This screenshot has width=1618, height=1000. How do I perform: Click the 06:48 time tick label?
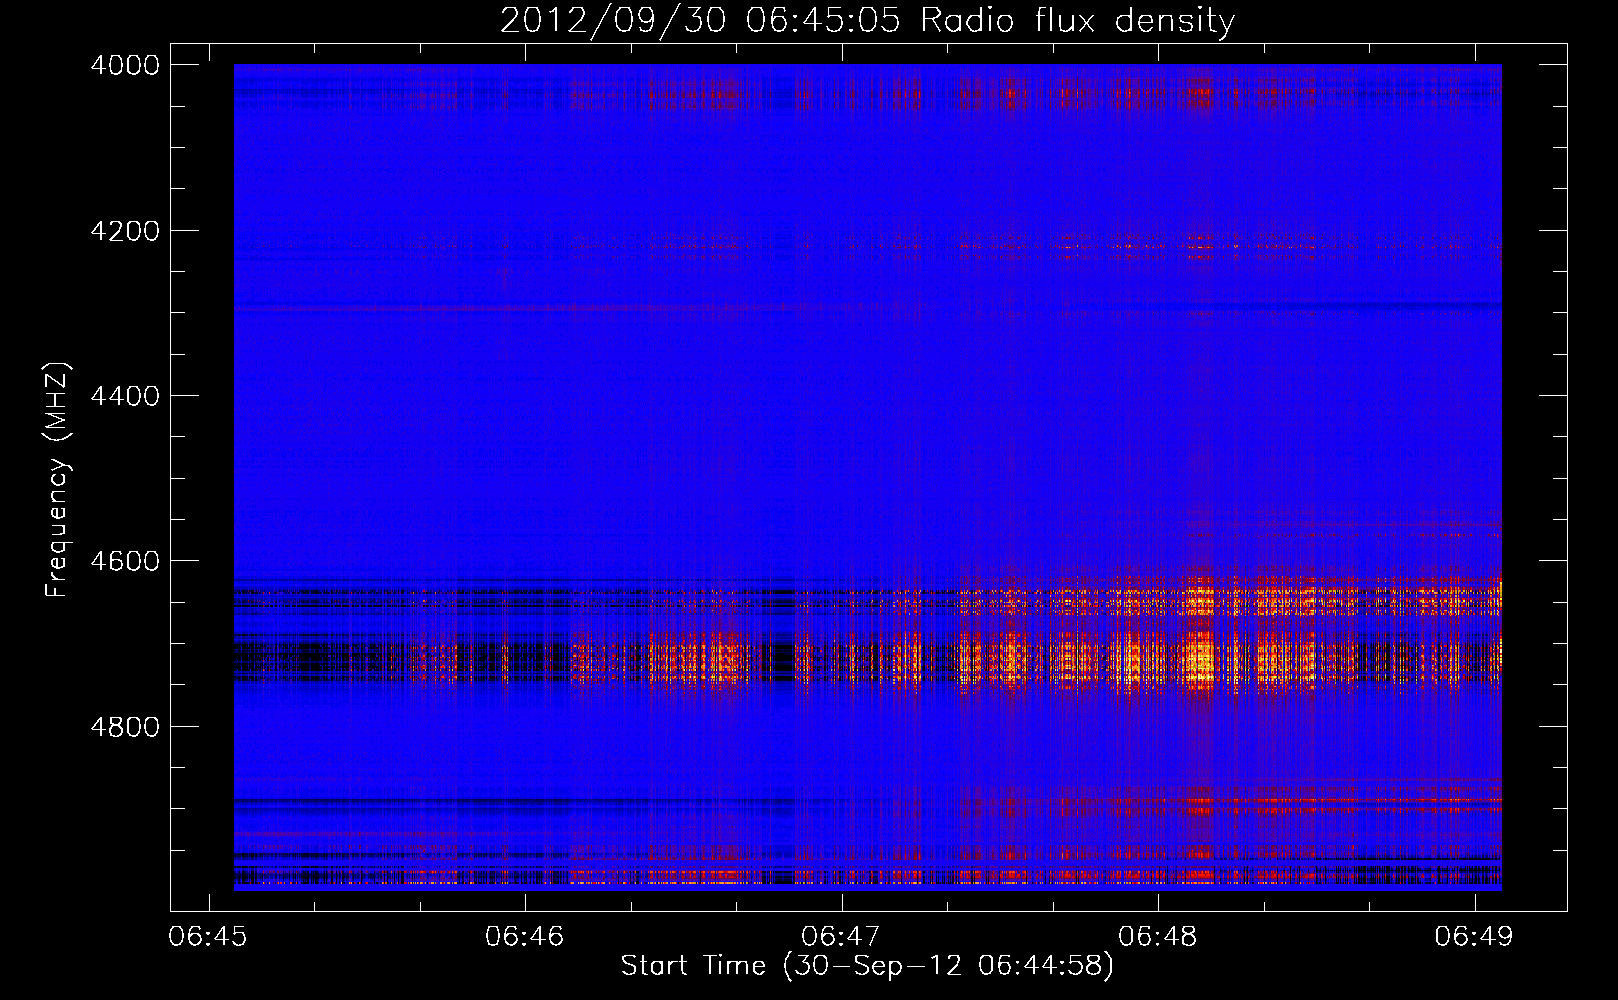tap(1158, 937)
